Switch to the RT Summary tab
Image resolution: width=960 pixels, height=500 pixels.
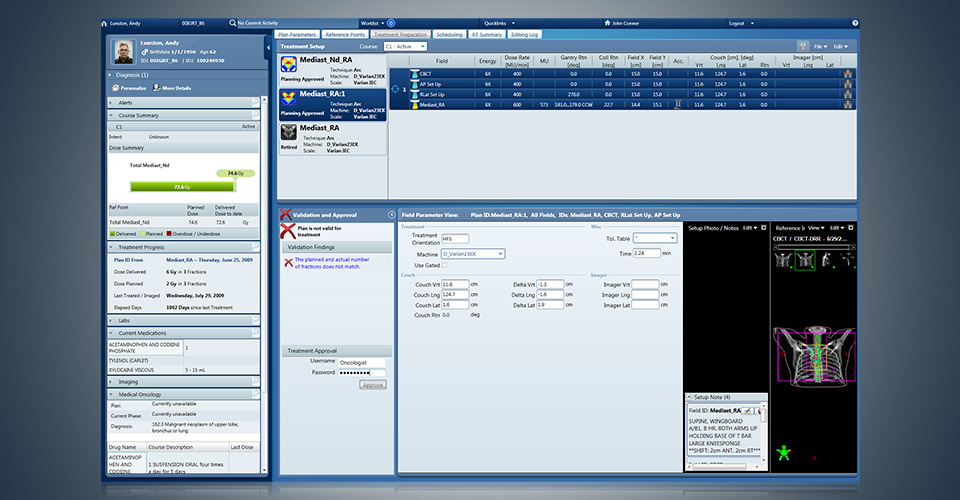[487, 34]
